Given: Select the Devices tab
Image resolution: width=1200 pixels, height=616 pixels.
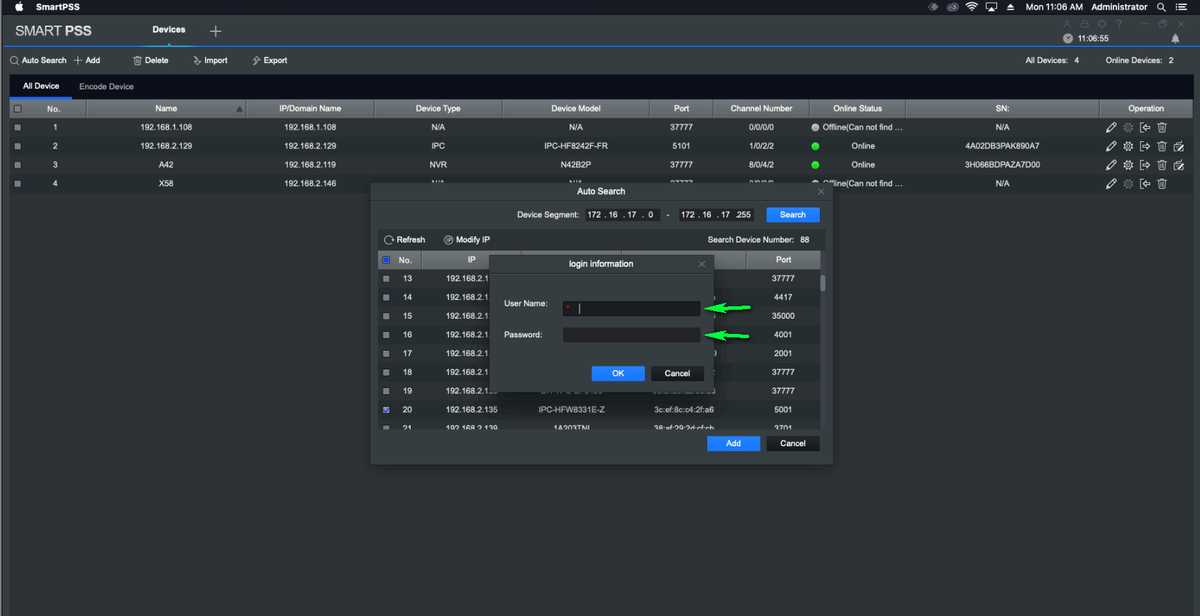Looking at the screenshot, I should tap(168, 30).
